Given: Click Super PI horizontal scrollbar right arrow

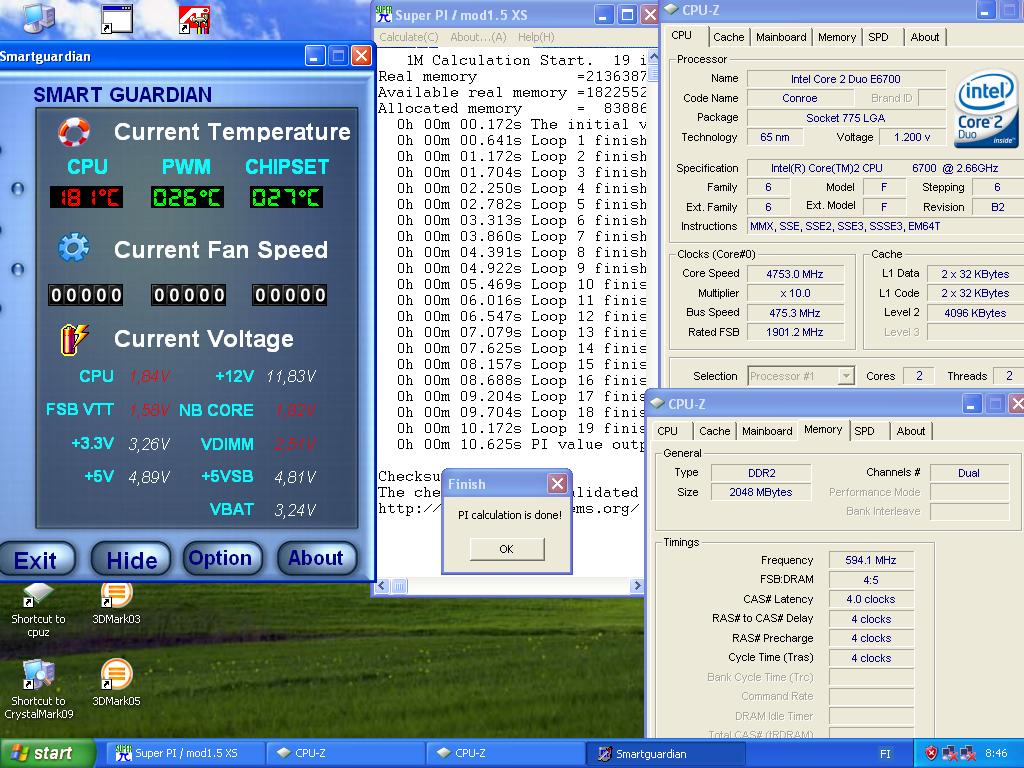Looking at the screenshot, I should click(637, 586).
